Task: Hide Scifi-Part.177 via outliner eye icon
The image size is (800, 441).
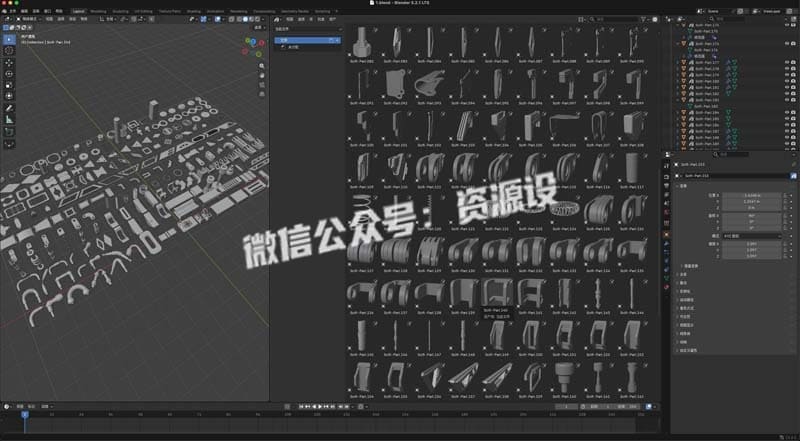Action: (x=787, y=62)
